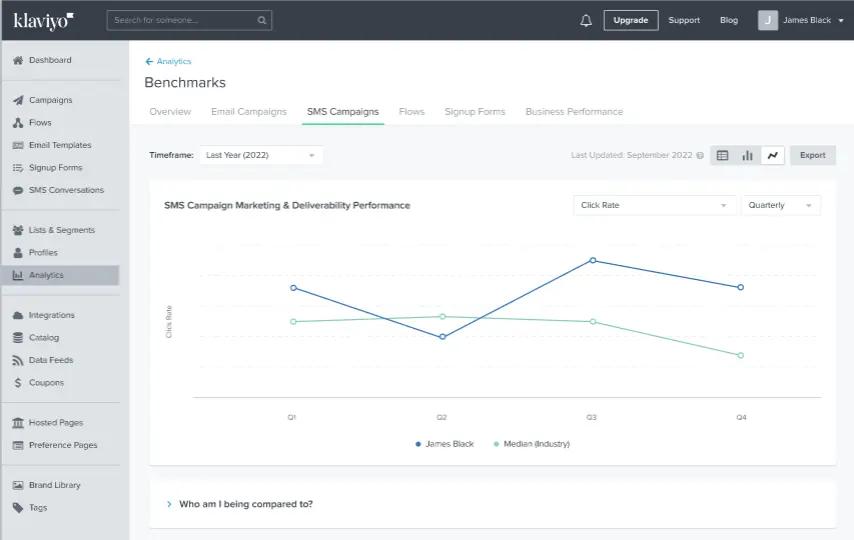The image size is (854, 540).
Task: Go back to Analytics link
Action: click(174, 62)
